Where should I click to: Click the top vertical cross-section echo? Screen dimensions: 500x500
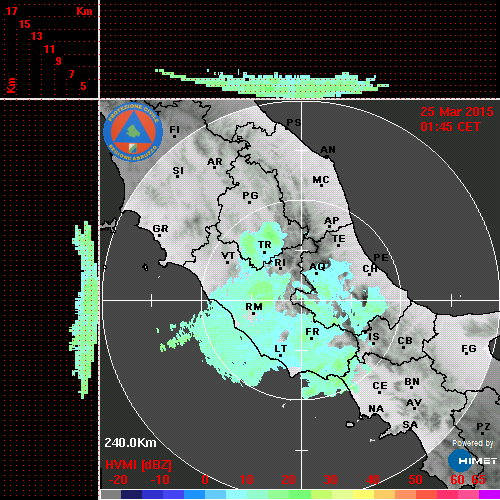pos(272,83)
